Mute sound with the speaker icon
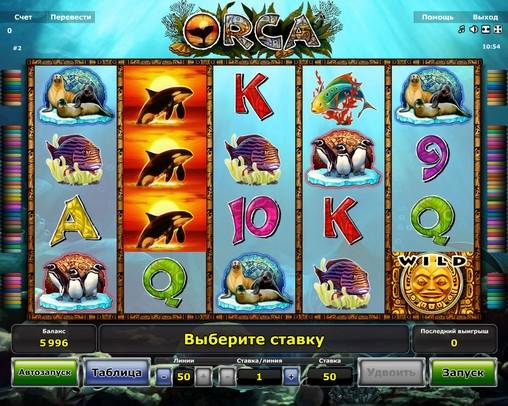Viewport: 508px width, 406px height. (x=473, y=29)
